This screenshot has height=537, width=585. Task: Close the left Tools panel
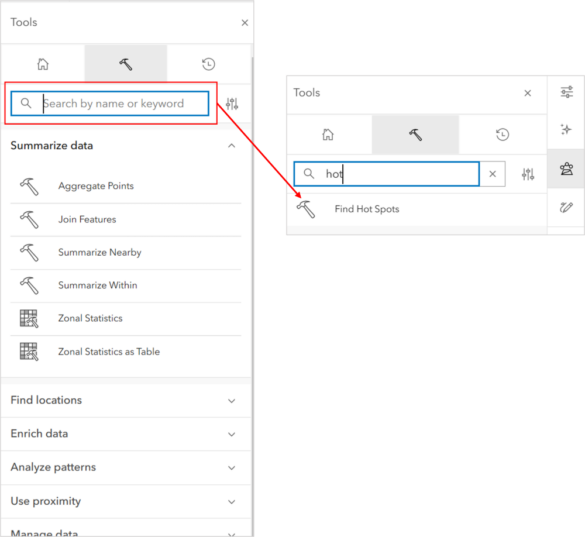point(245,23)
